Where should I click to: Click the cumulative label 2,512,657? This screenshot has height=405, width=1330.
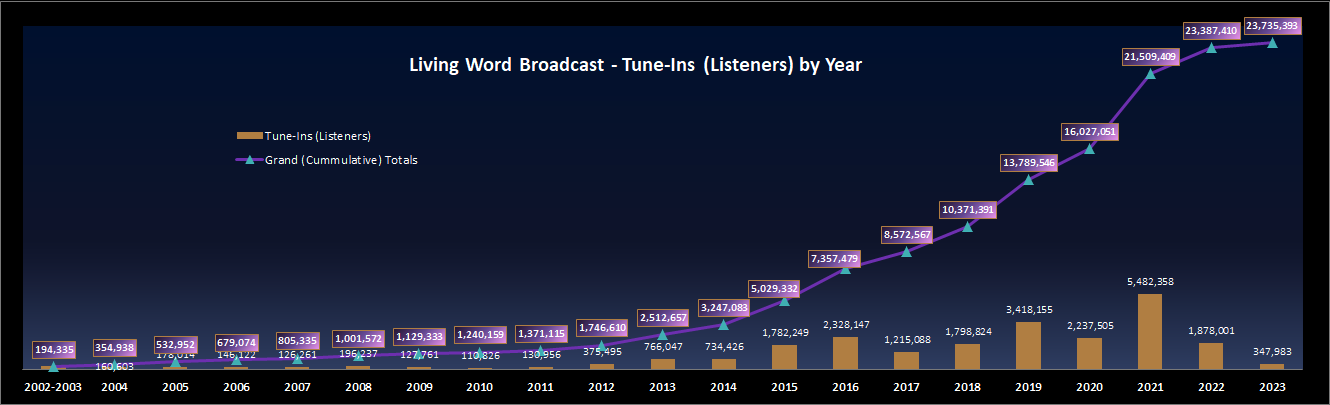(x=662, y=318)
